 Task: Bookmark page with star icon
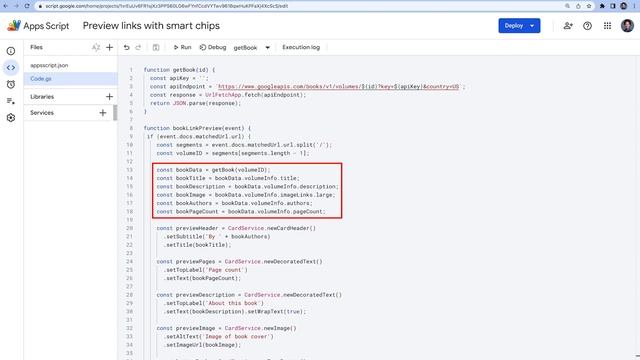[x=589, y=6]
